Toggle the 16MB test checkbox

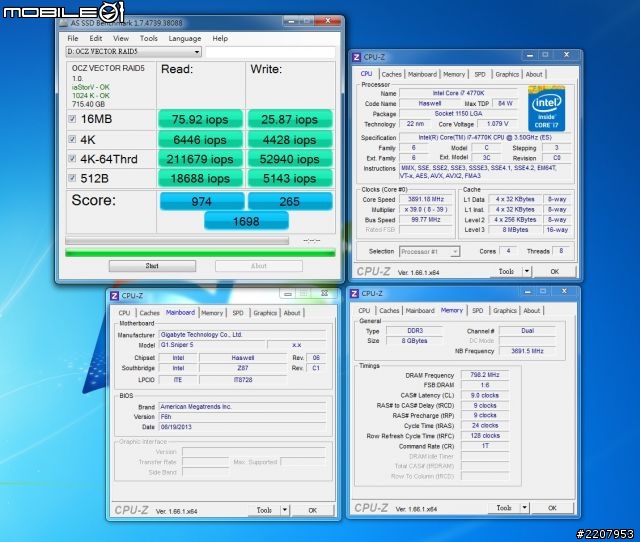click(x=72, y=119)
